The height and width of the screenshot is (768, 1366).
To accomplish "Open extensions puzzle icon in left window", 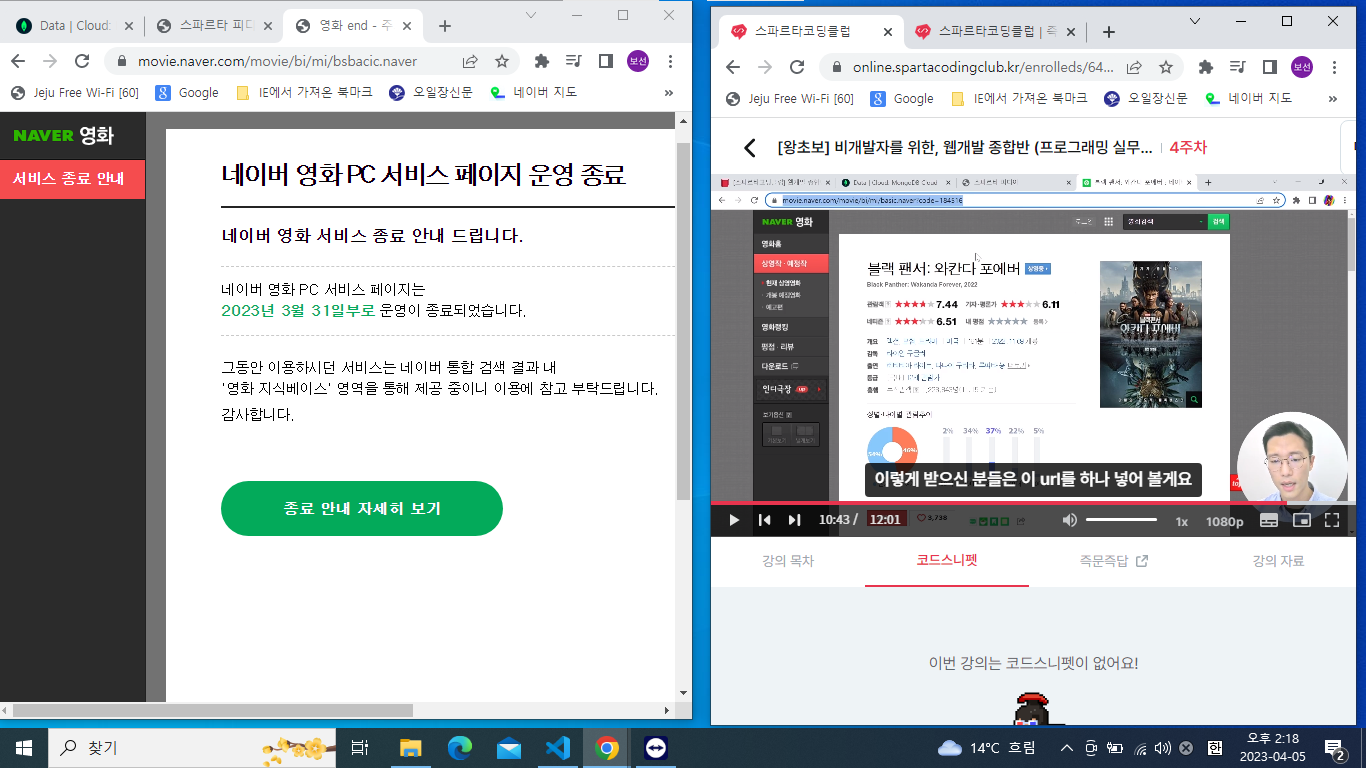I will pyautogui.click(x=542, y=61).
